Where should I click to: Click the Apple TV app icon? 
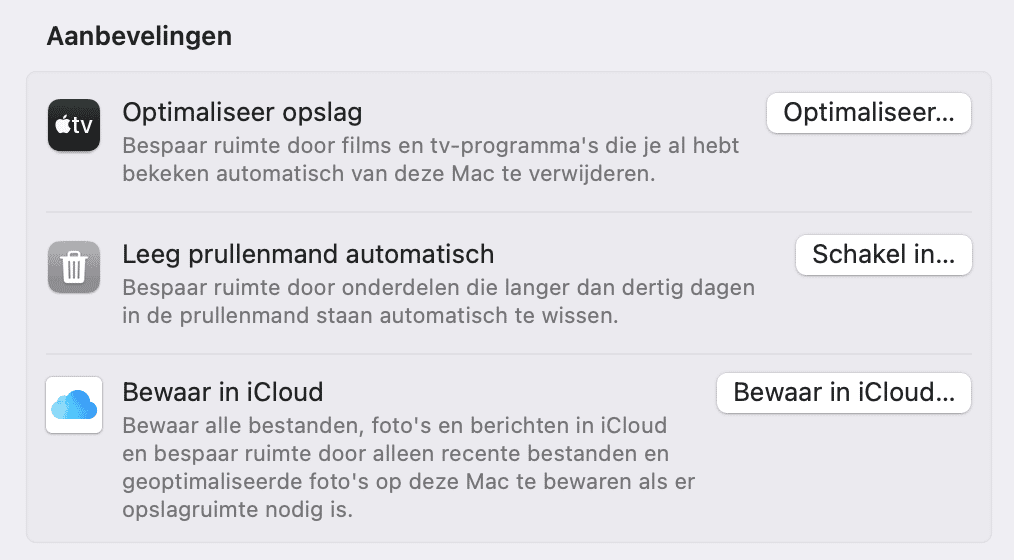tap(74, 125)
